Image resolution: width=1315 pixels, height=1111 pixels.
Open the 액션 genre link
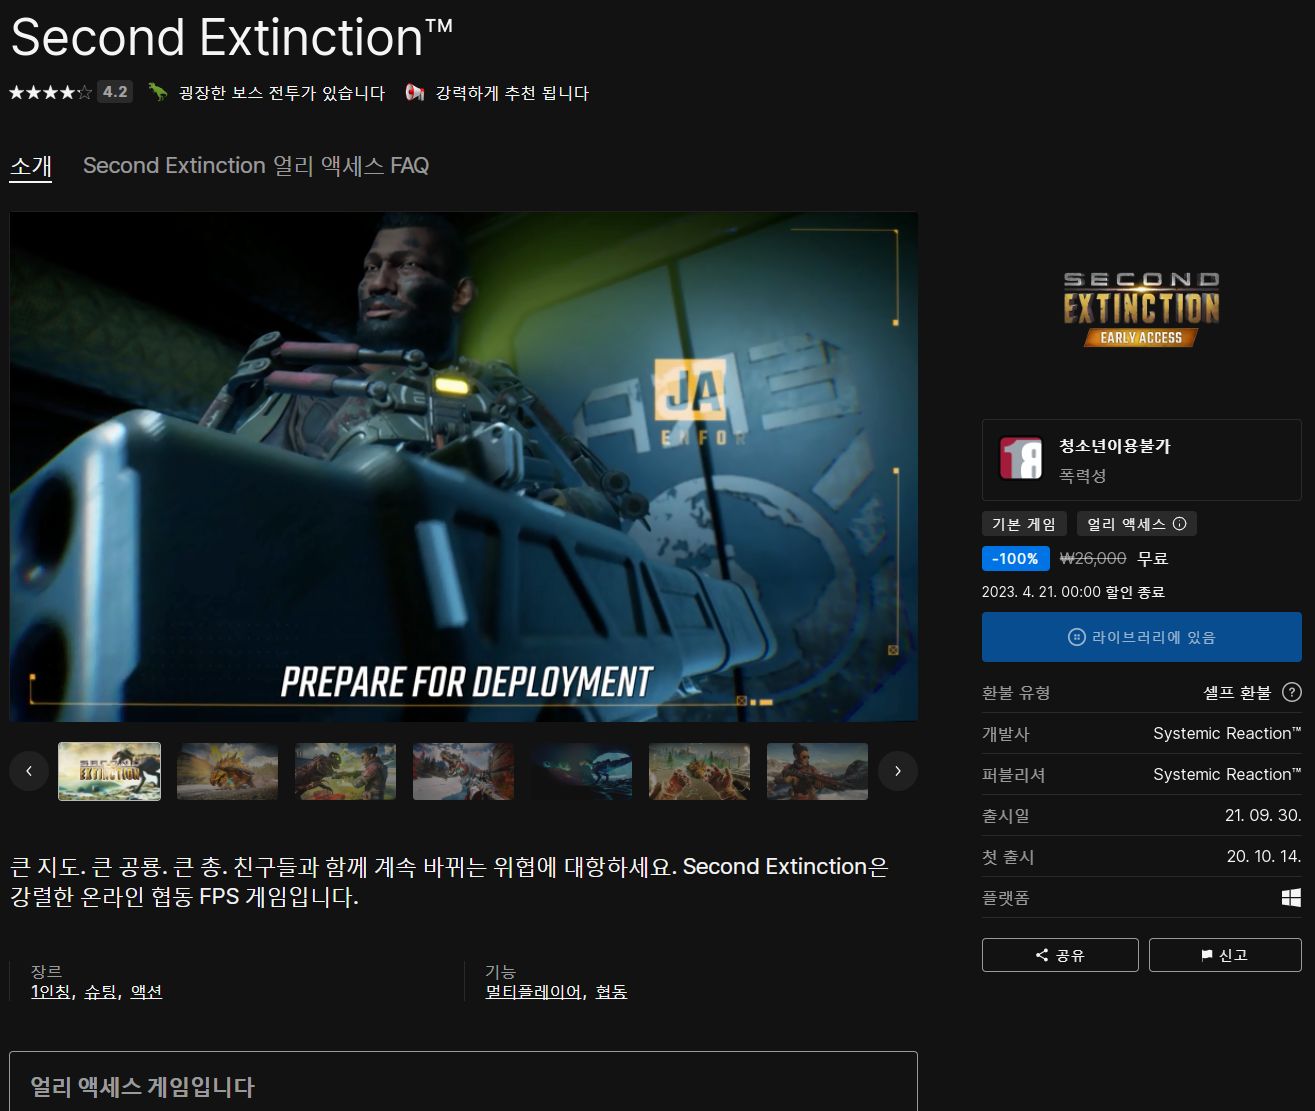[x=146, y=991]
